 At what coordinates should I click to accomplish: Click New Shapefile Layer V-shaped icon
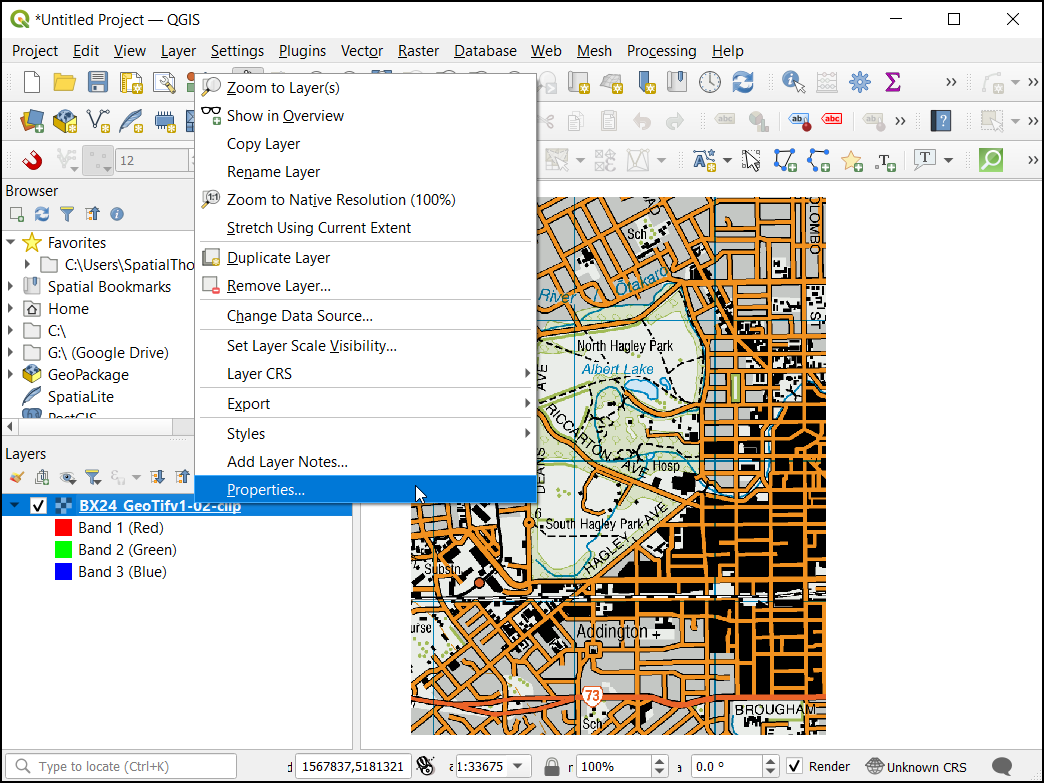pos(97,121)
